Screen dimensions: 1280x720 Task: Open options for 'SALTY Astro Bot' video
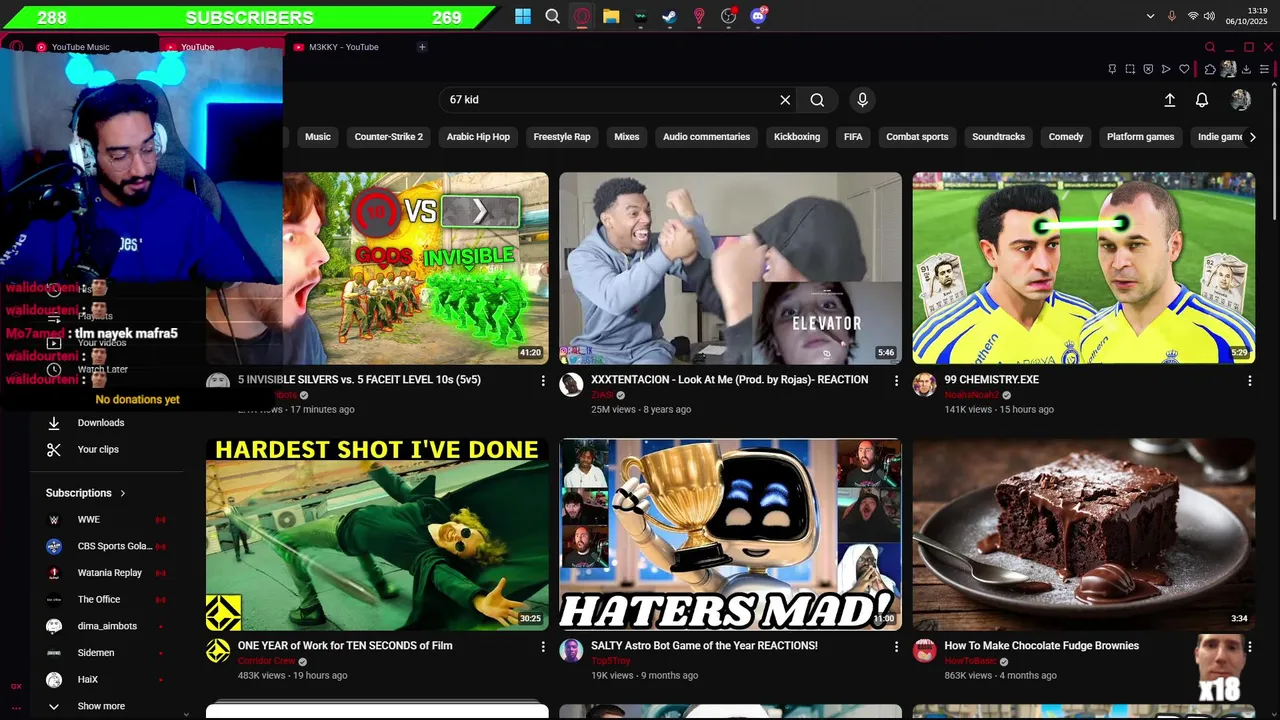point(896,647)
